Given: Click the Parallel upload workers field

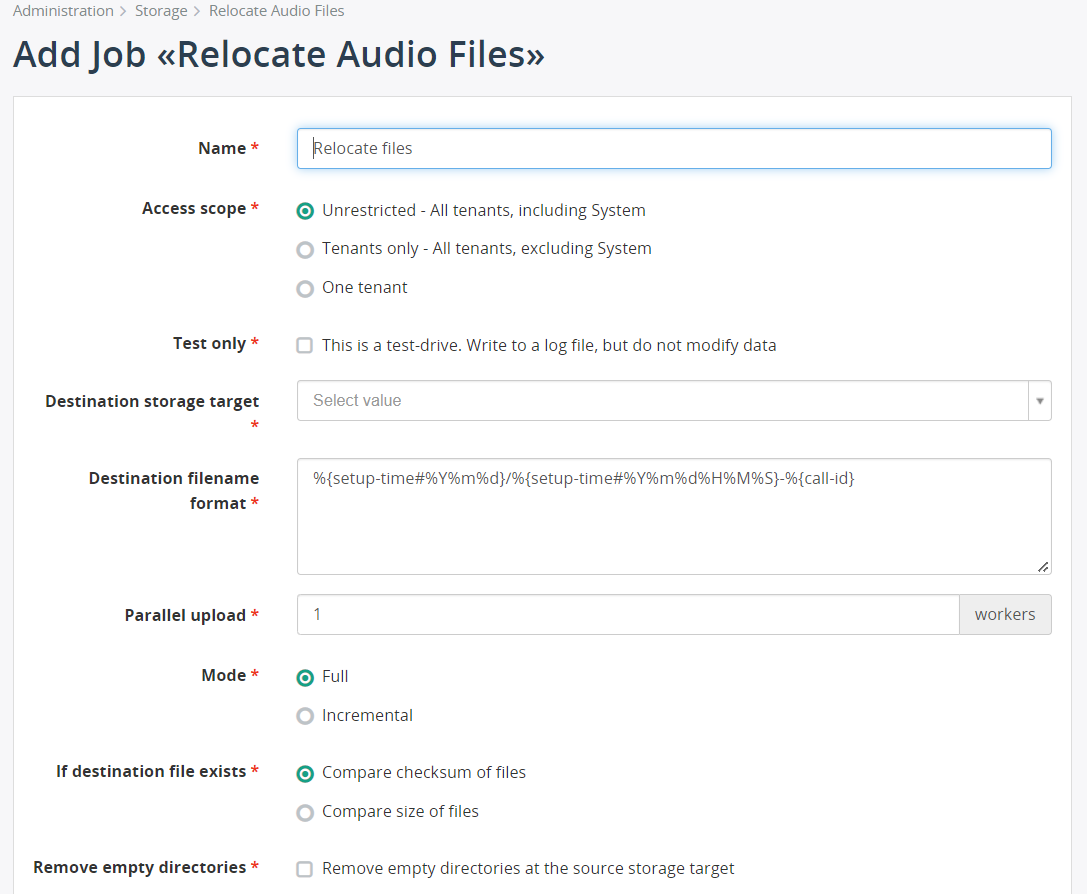Looking at the screenshot, I should [x=628, y=615].
